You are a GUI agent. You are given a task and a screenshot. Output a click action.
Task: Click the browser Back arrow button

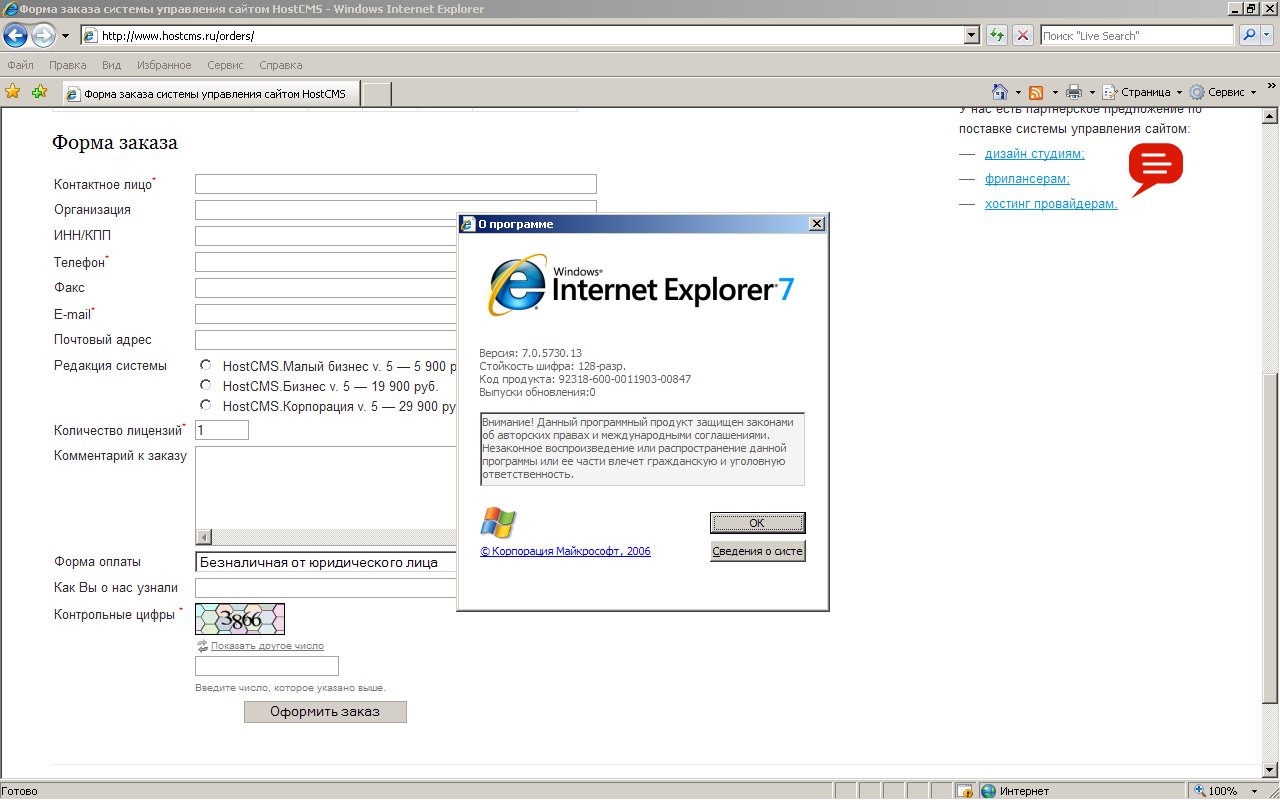15,36
